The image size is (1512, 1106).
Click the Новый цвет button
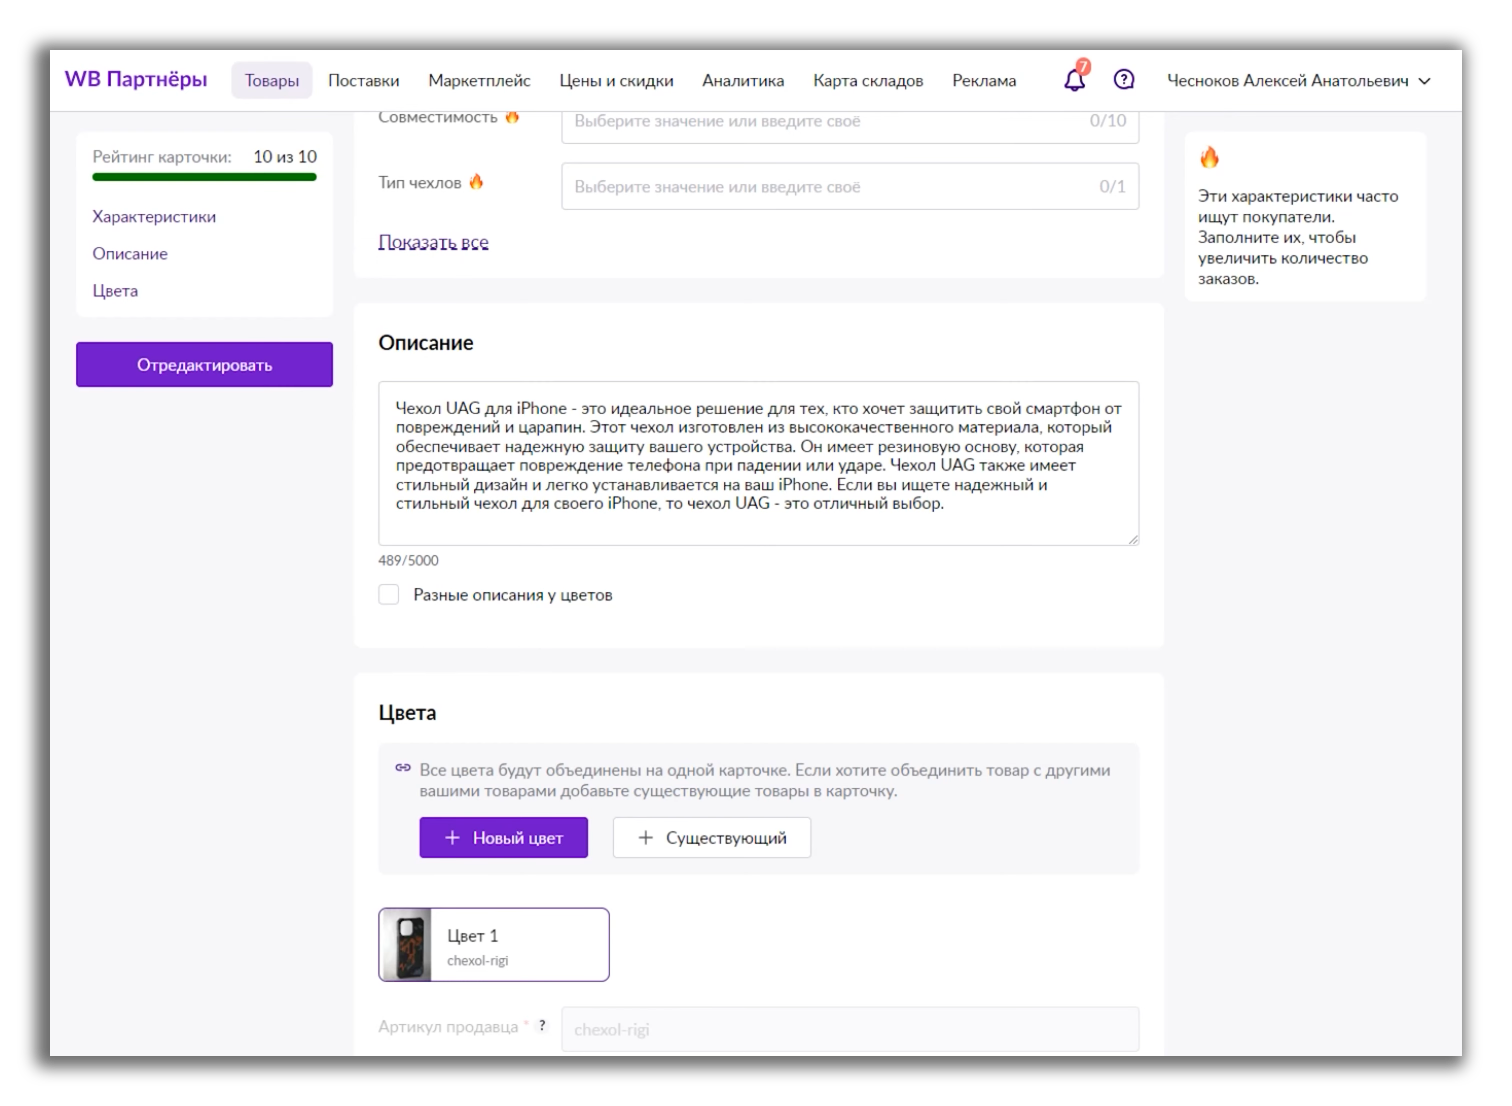coord(503,837)
